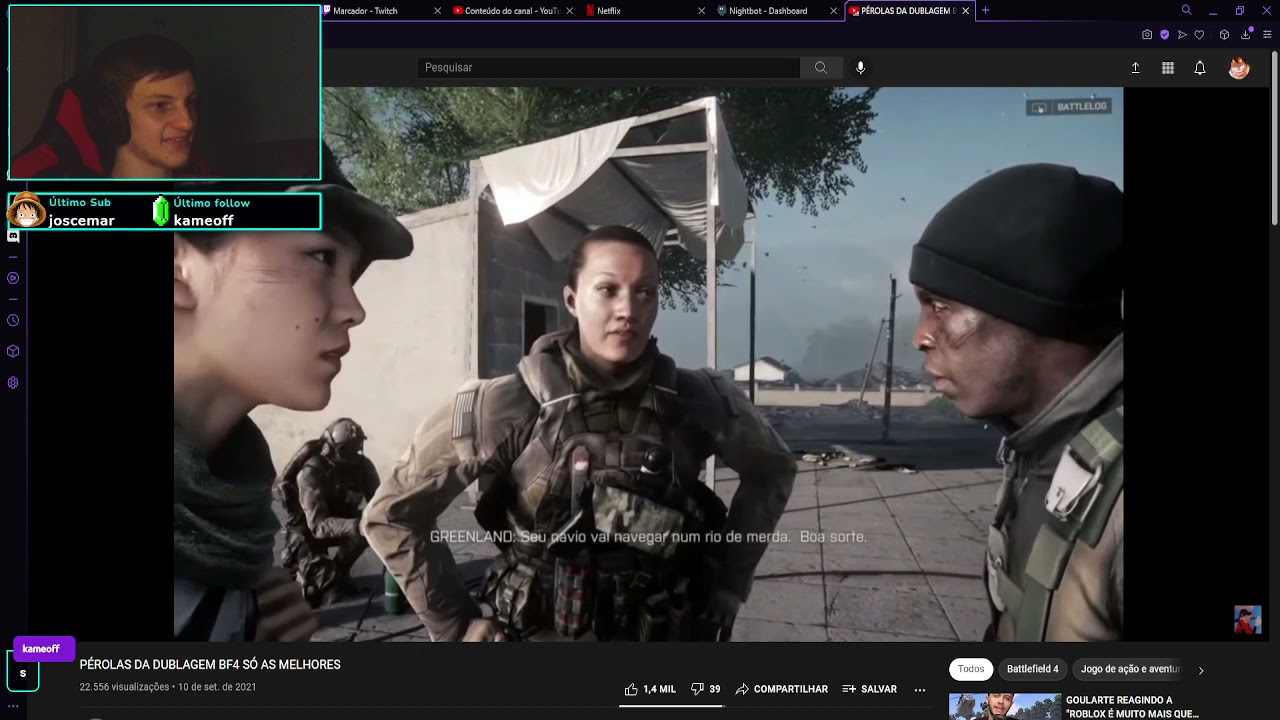Image resolution: width=1280 pixels, height=720 pixels.
Task: Close the Netflix tab
Action: click(x=701, y=10)
